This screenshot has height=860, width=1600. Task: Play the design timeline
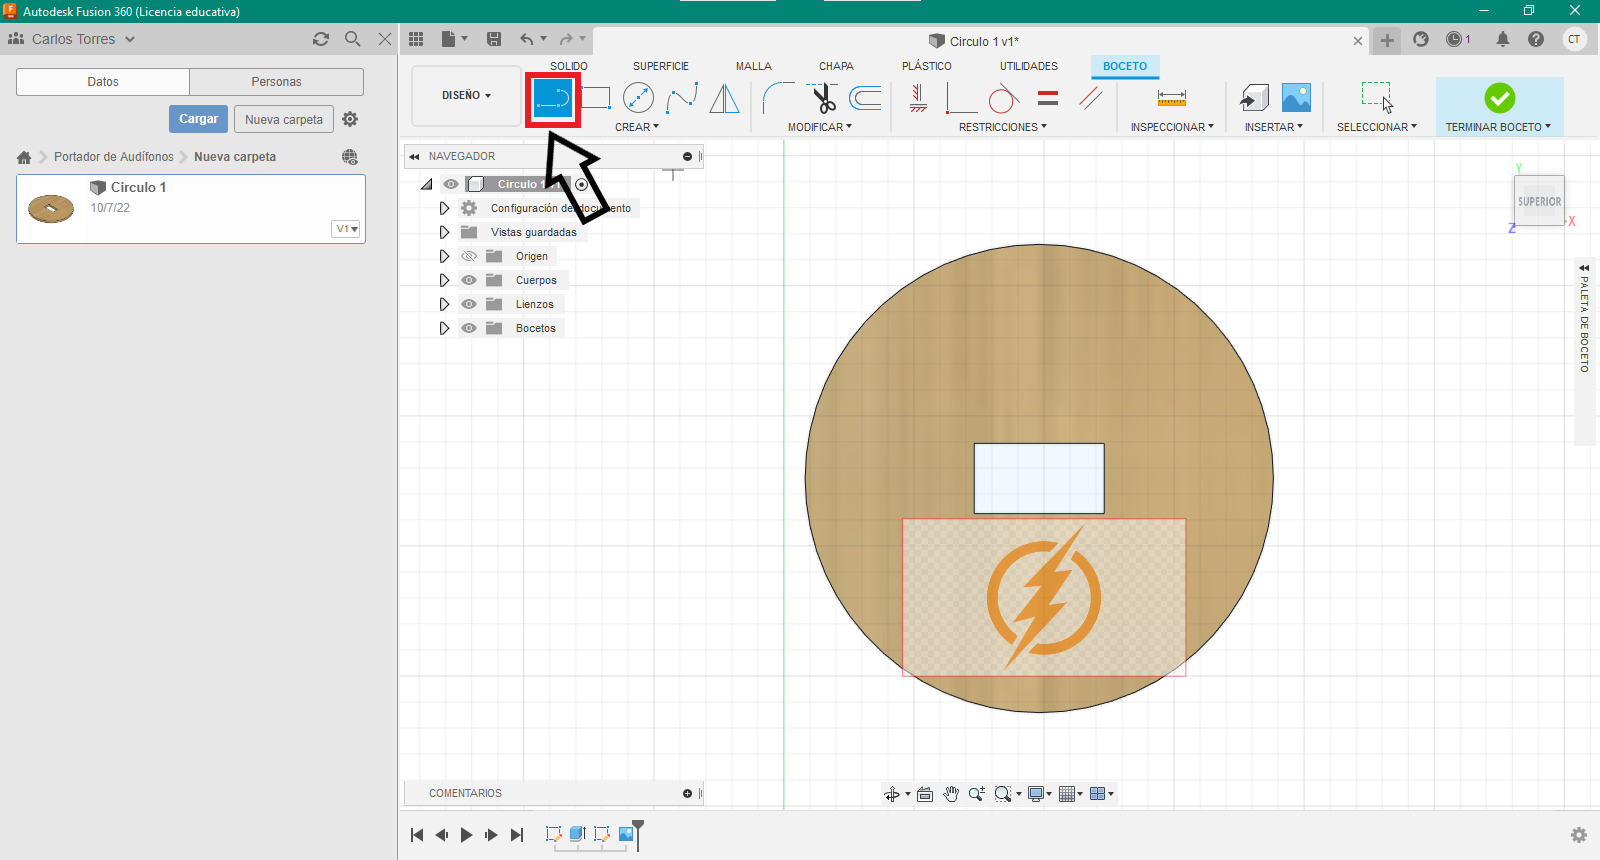[466, 835]
